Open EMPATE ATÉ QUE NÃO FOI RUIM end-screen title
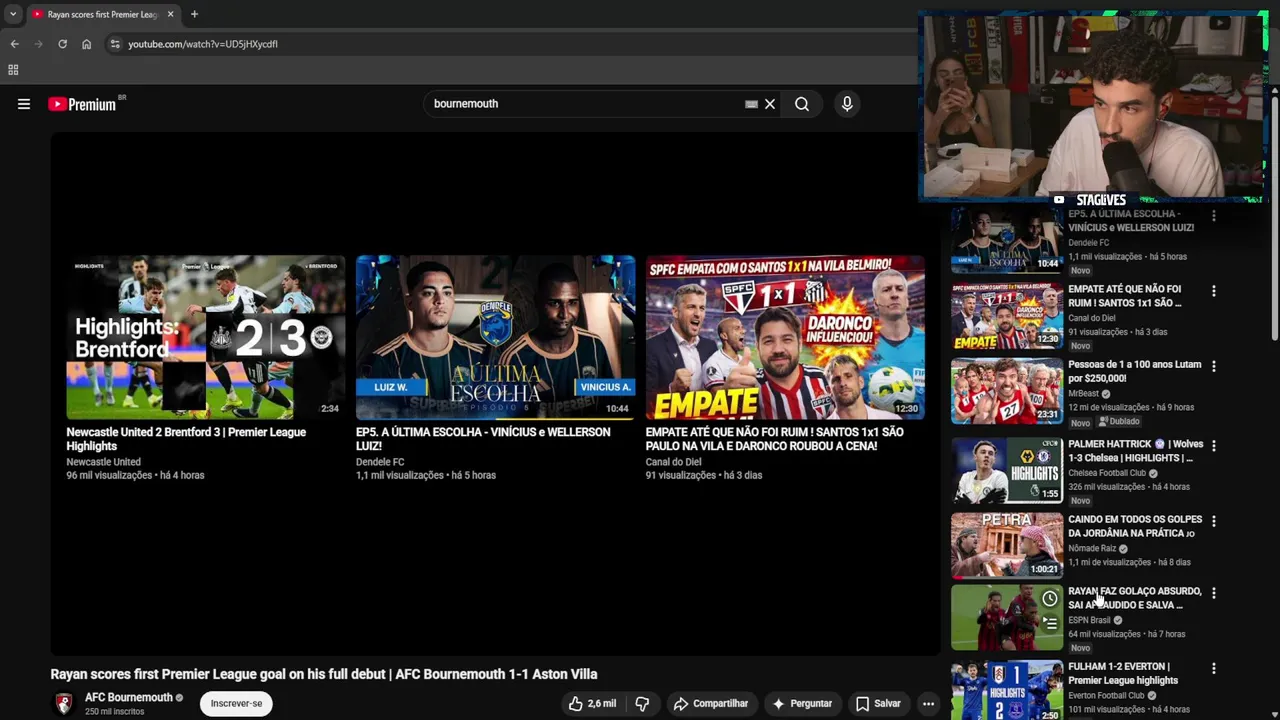The width and height of the screenshot is (1280, 720). tap(775, 439)
